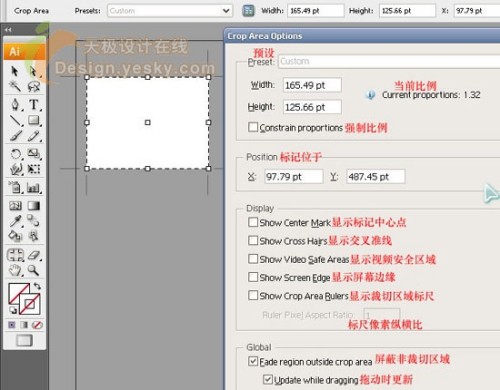Click the Height field in Crop Area Options
Viewport: 500px width, 390px height.
click(312, 107)
